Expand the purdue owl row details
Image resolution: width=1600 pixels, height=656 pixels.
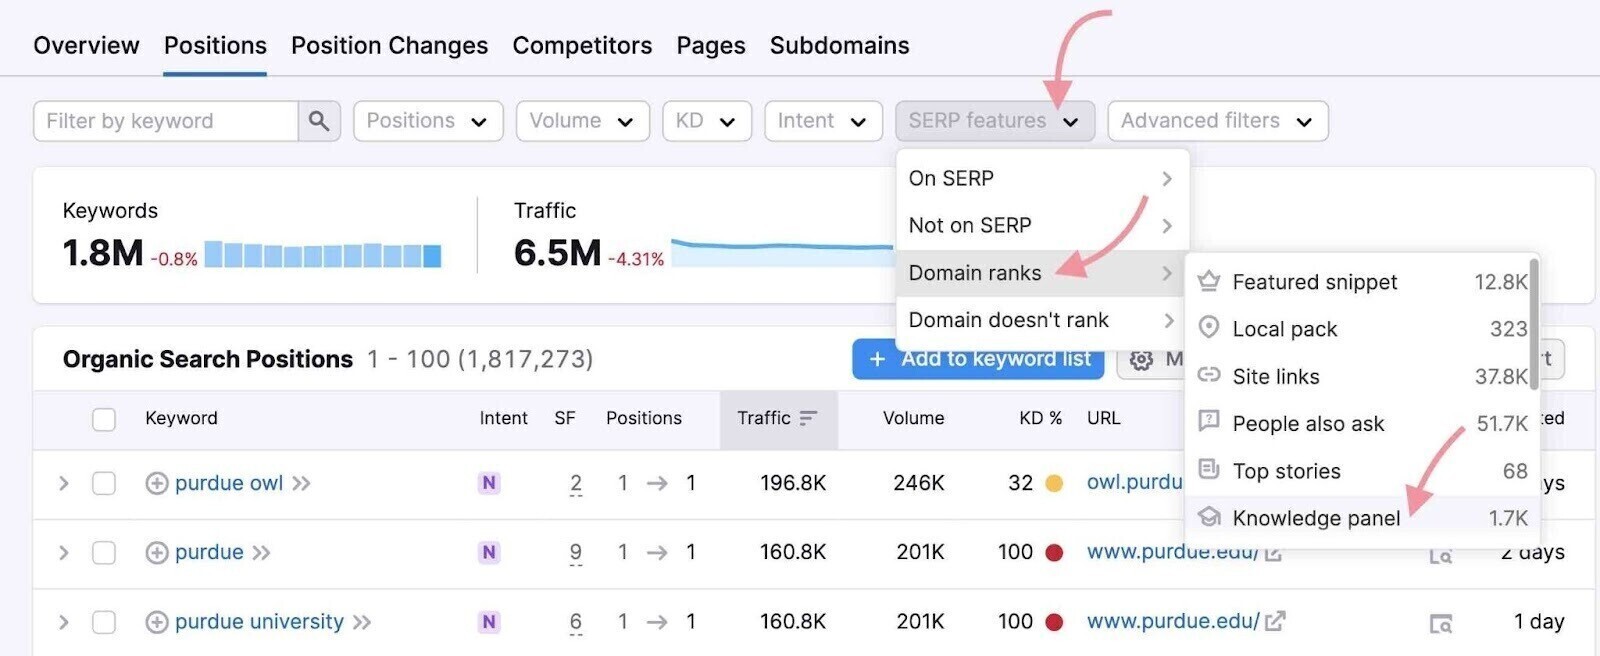tap(64, 484)
